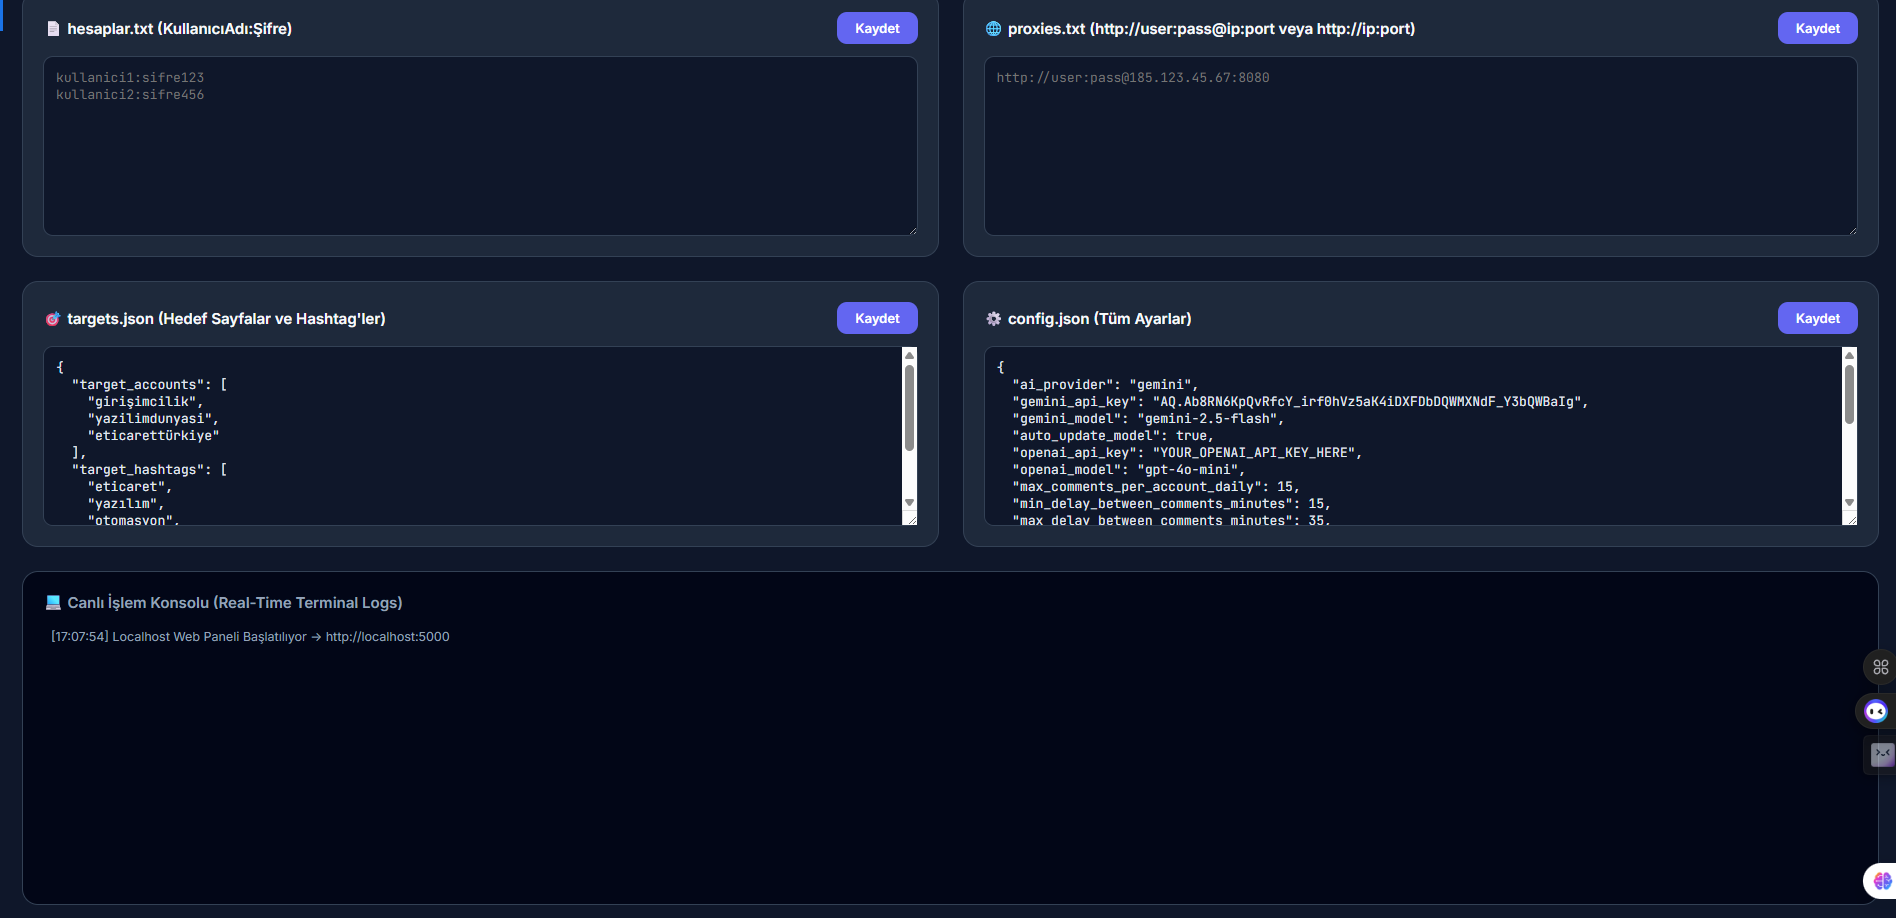Save config.json with its Kaydet button
Screen dimensions: 1896x918
point(1817,318)
